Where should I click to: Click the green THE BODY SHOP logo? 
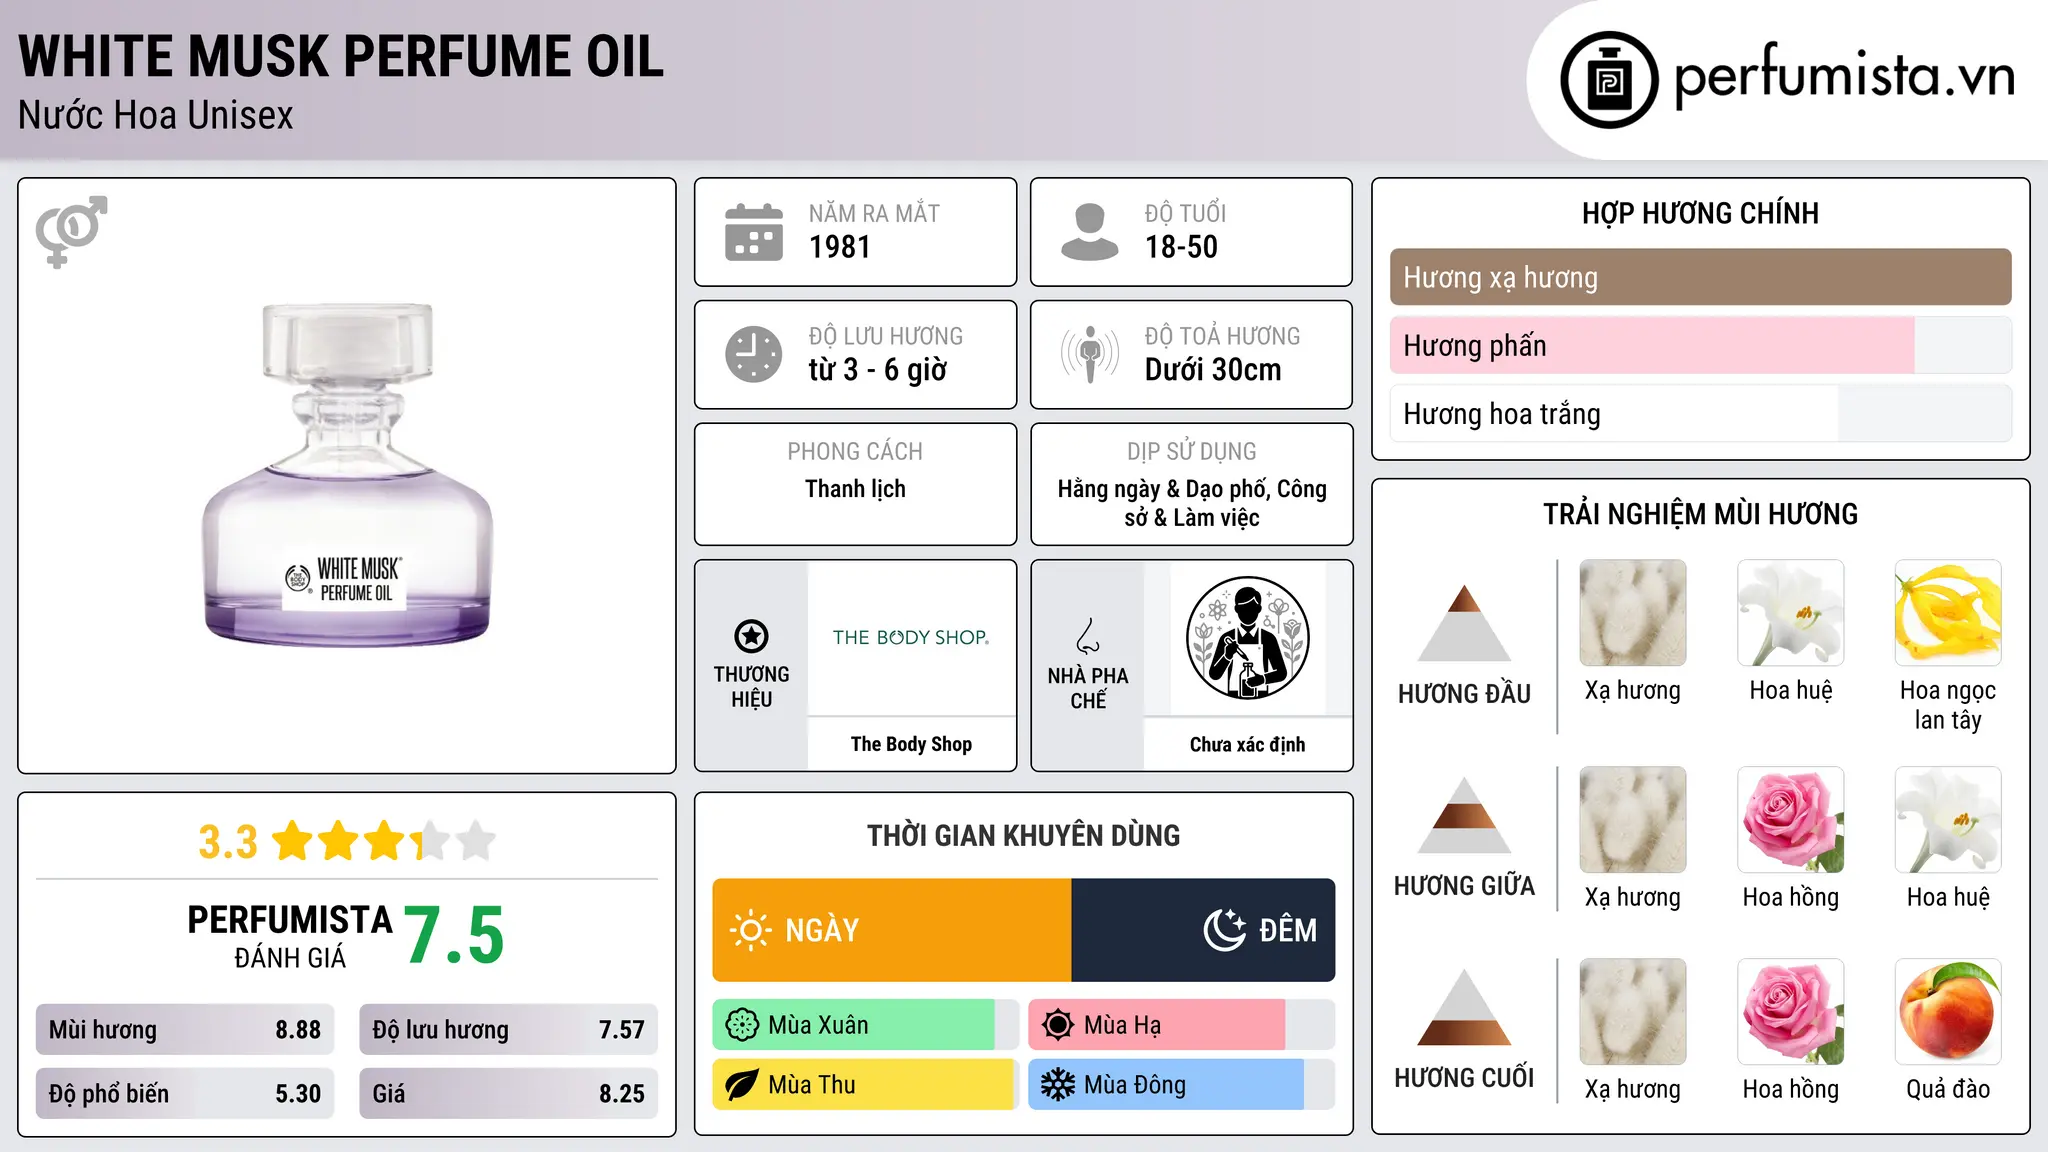[911, 637]
